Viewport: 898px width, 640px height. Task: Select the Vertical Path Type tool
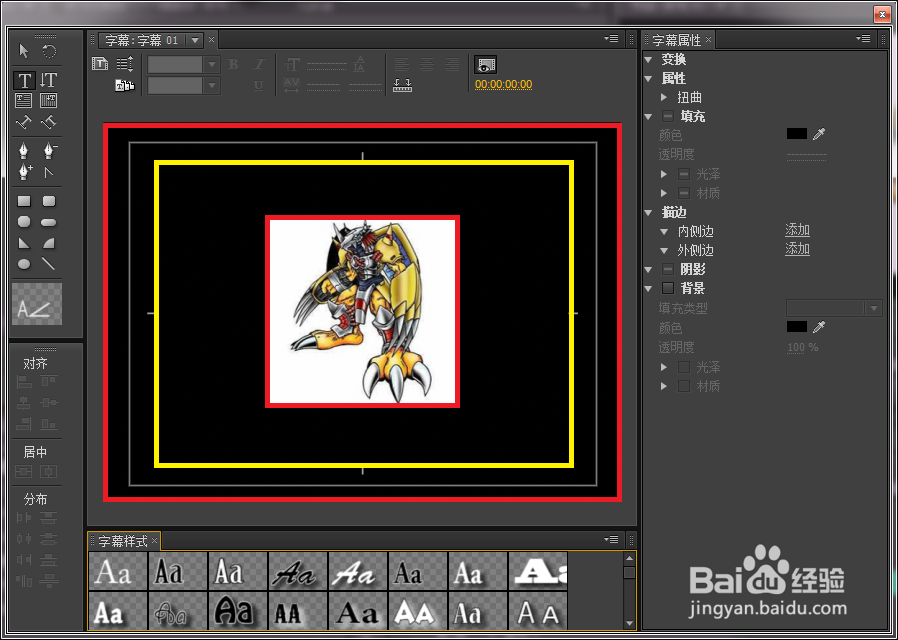coord(49,122)
